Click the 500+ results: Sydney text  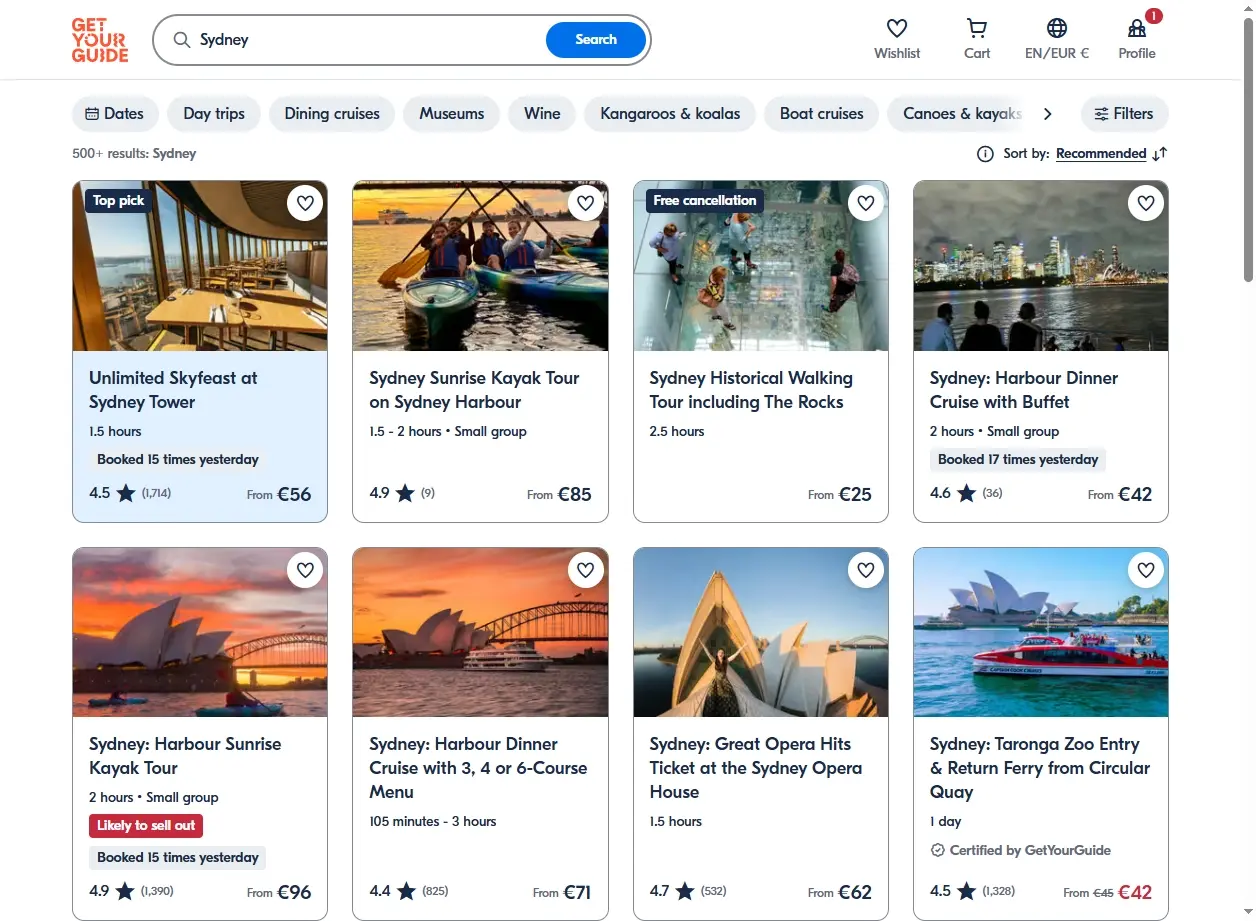[x=134, y=154]
